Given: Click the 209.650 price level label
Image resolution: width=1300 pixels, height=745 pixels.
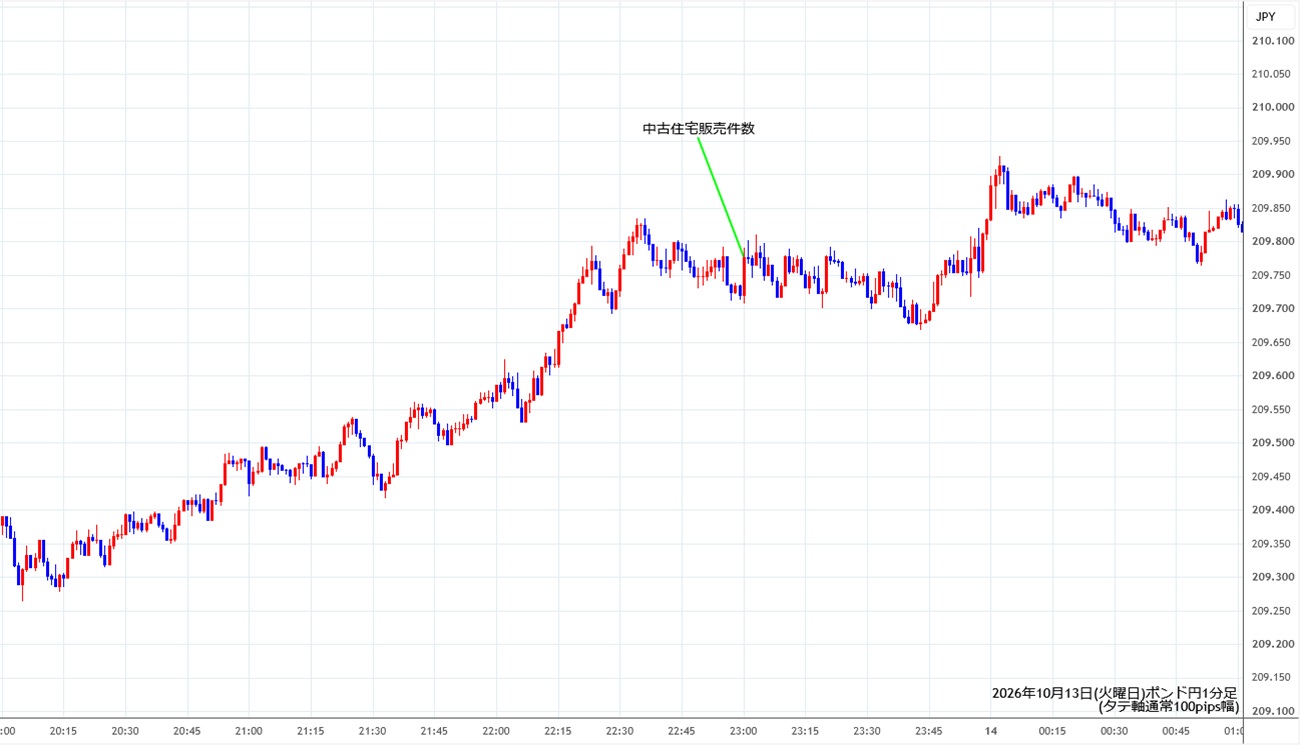Looking at the screenshot, I should [1272, 343].
